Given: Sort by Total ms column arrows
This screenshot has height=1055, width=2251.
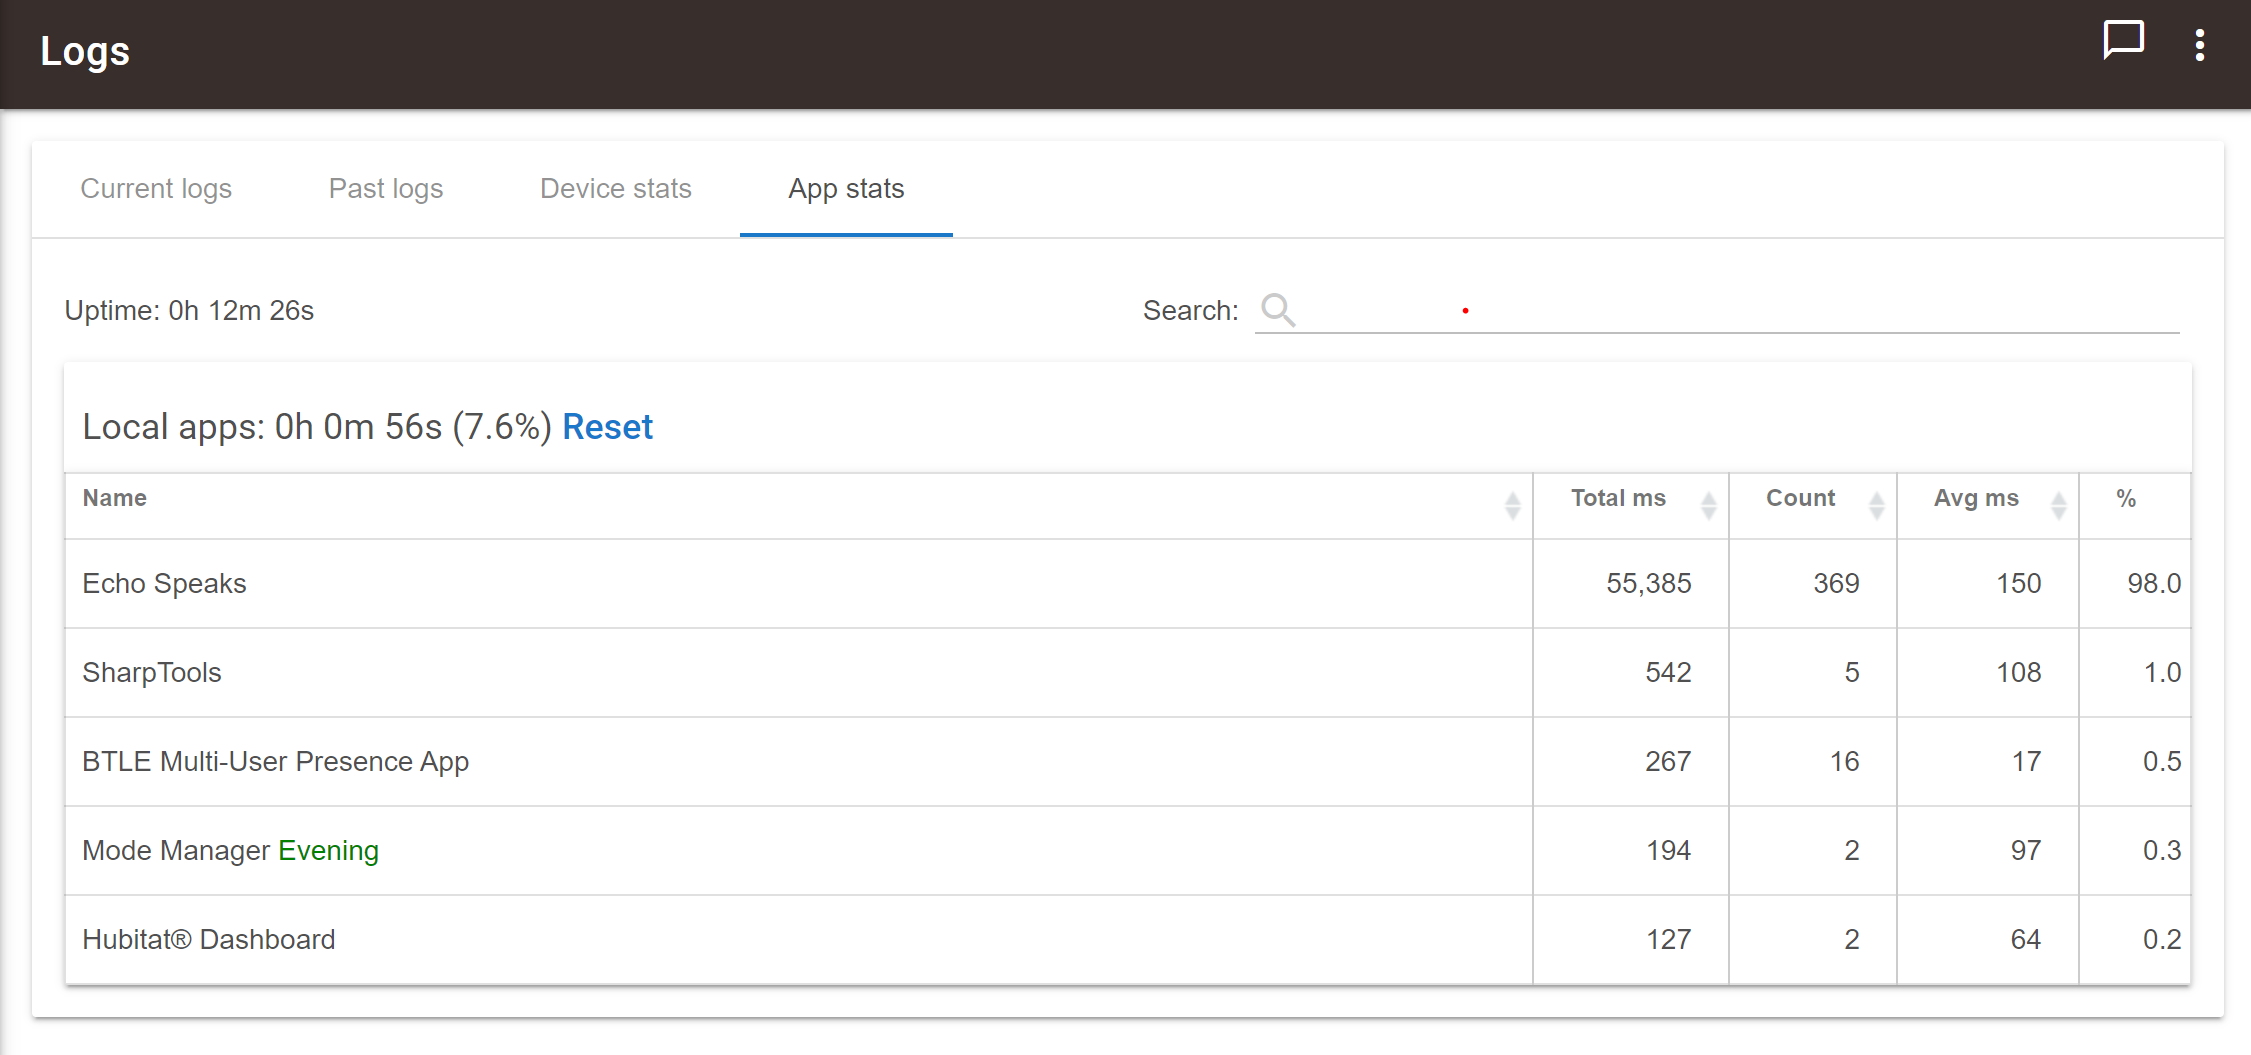Looking at the screenshot, I should pos(1708,505).
